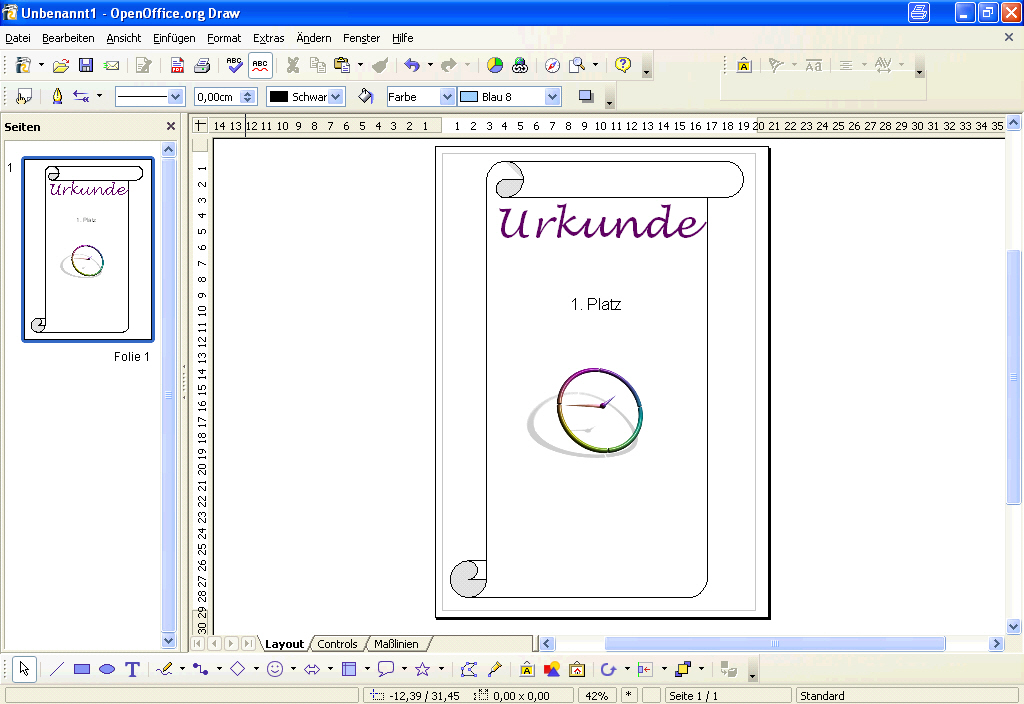This screenshot has height=704, width=1024.
Task: Select the Ellipse tool
Action: pyautogui.click(x=107, y=669)
